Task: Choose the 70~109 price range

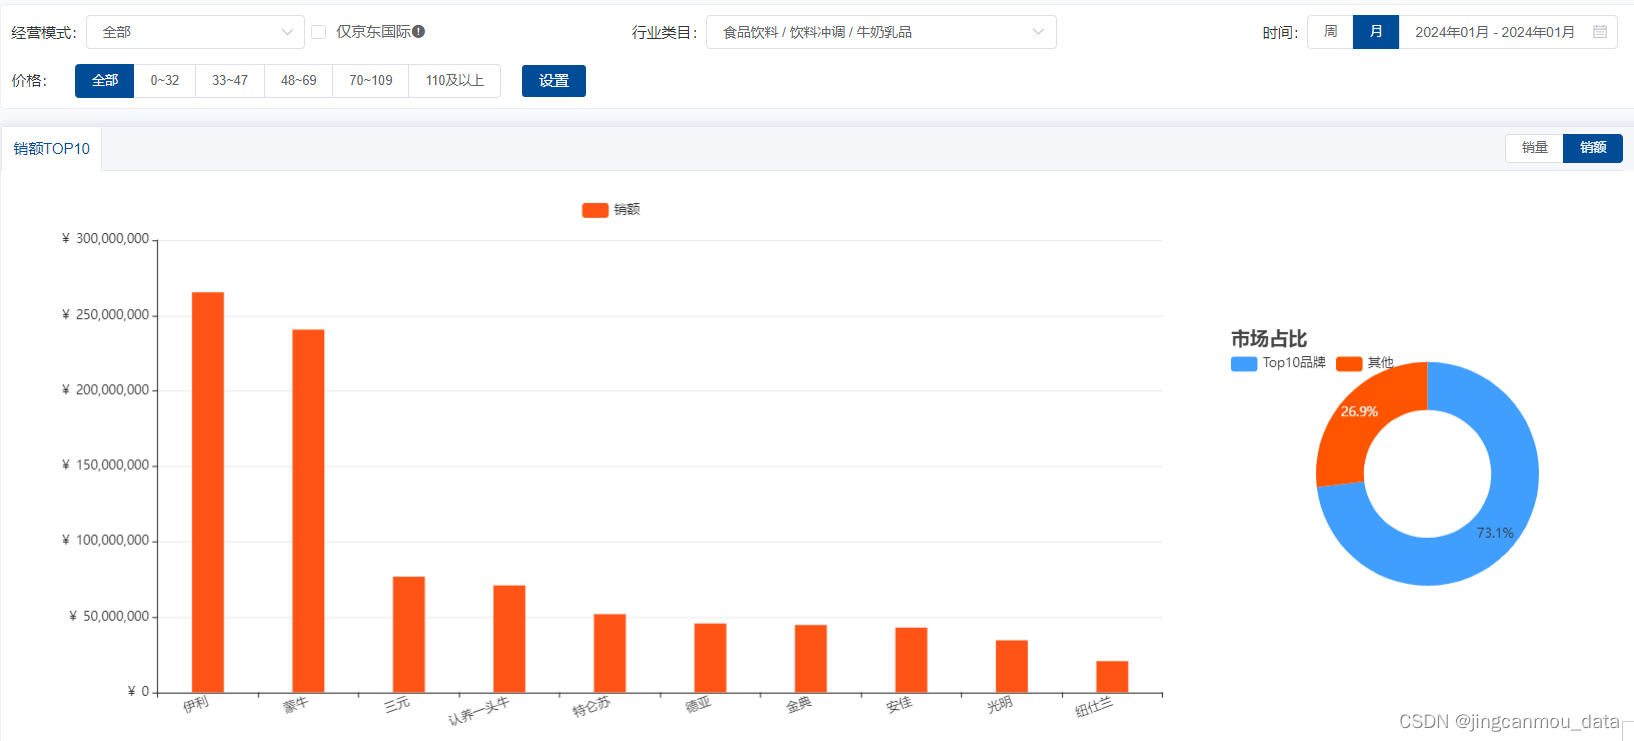Action: tap(371, 81)
